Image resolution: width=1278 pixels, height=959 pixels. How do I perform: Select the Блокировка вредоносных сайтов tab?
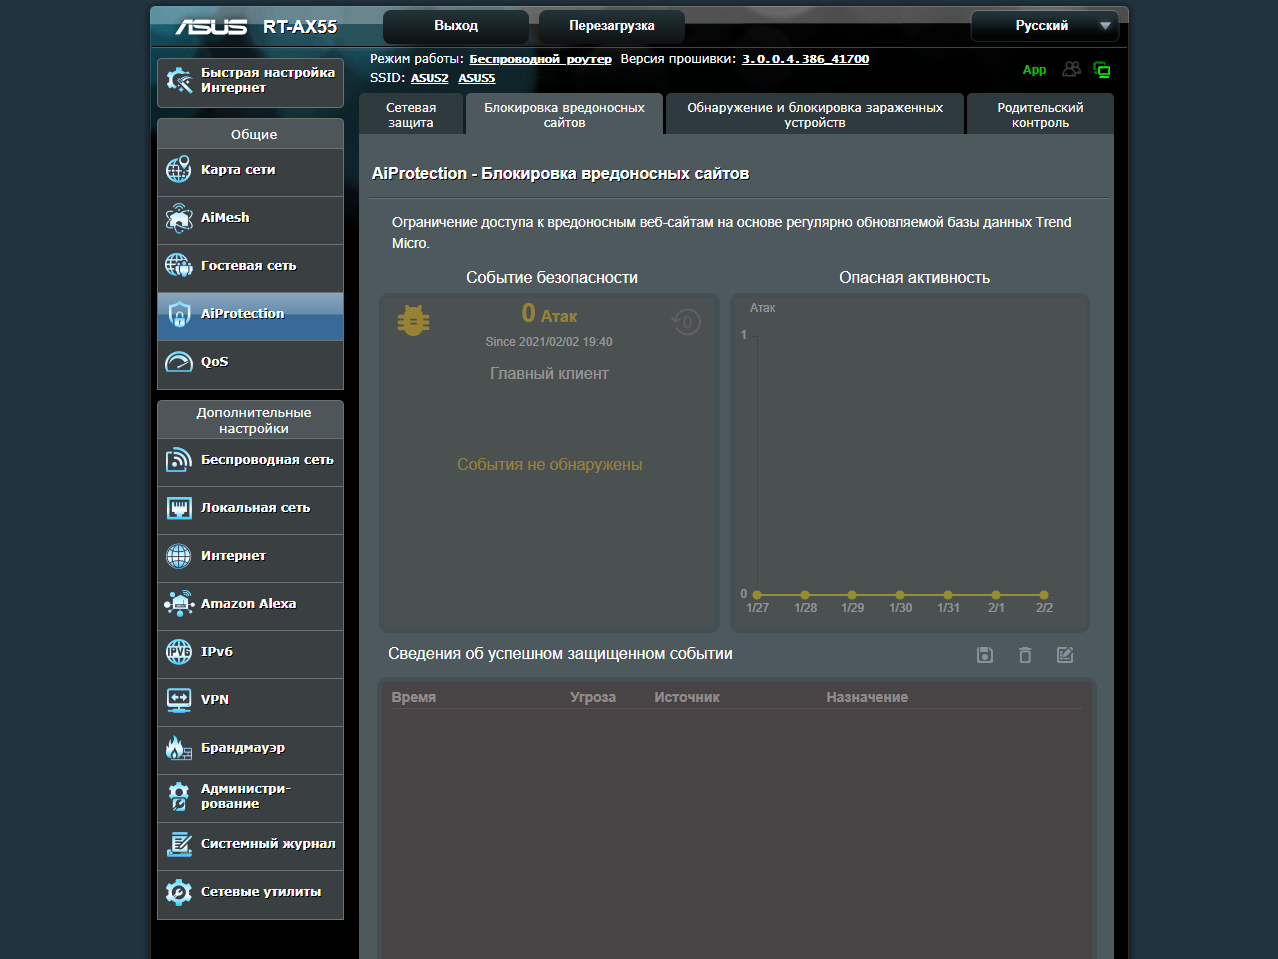(x=564, y=115)
